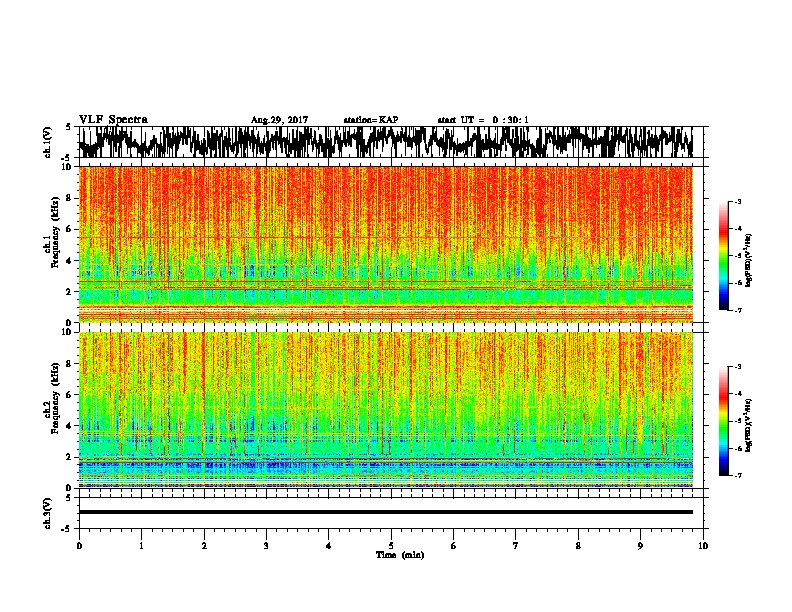
Task: Click the ch.1 color scale bar
Action: pyautogui.click(x=724, y=256)
